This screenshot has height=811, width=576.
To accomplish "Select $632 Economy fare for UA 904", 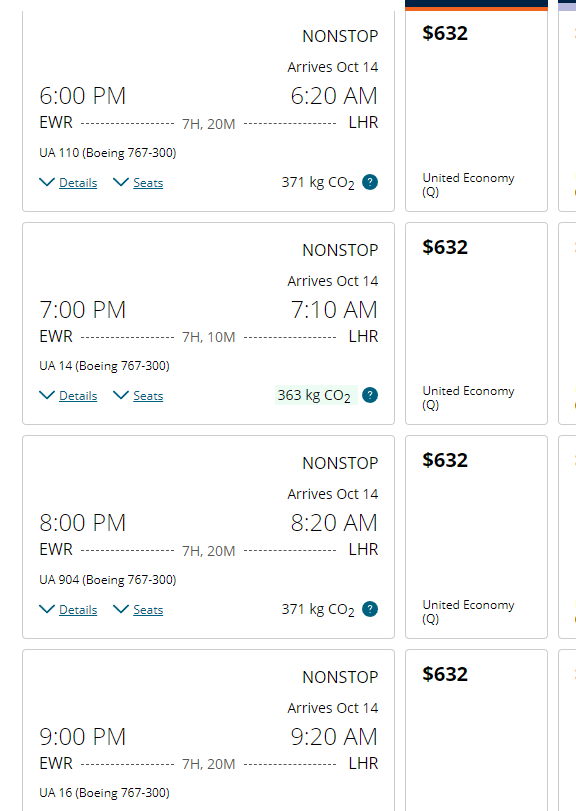I will 476,537.
